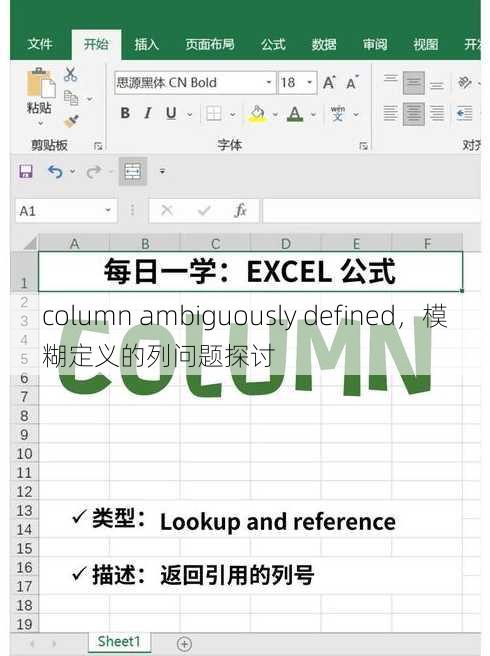Screen dimensions: 490x656
Task: Open font color dropdown arrow
Action: tap(313, 114)
